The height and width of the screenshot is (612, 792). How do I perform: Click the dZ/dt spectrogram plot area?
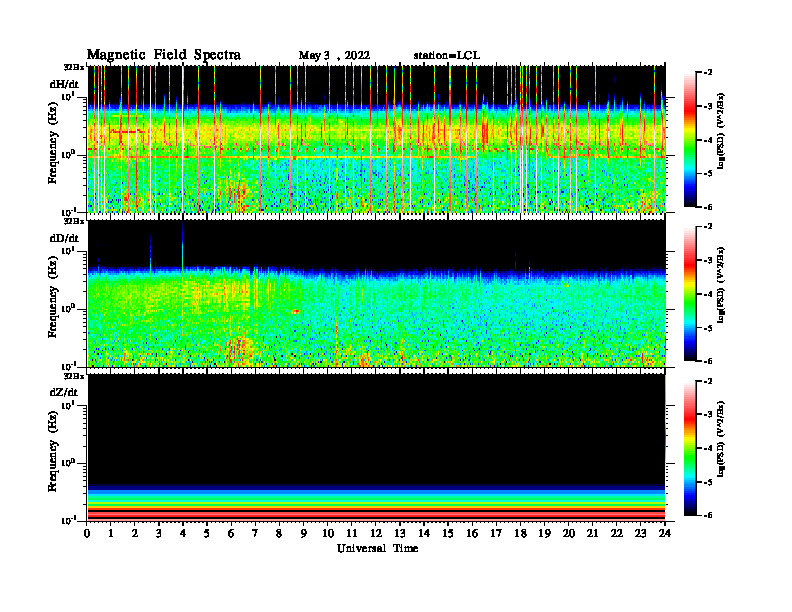coord(377,447)
